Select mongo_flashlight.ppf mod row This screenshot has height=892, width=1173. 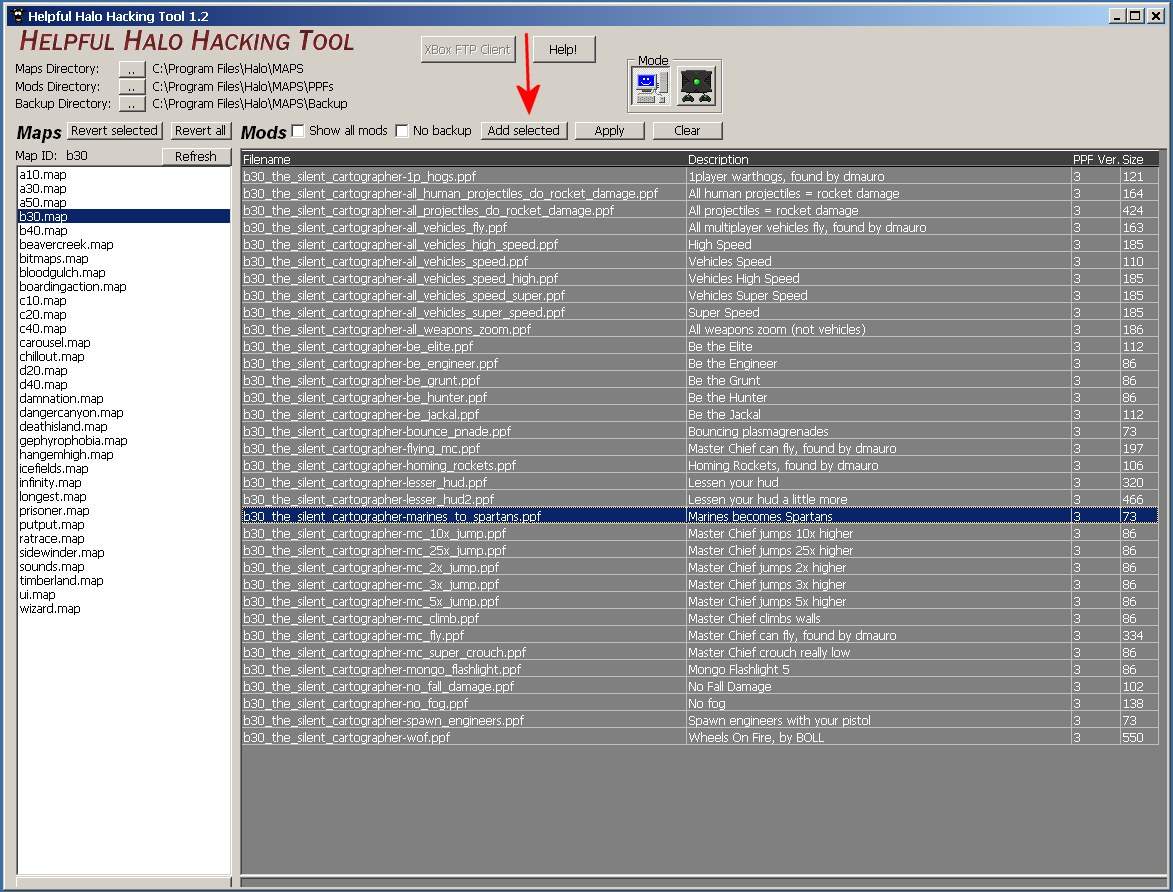(x=699, y=670)
